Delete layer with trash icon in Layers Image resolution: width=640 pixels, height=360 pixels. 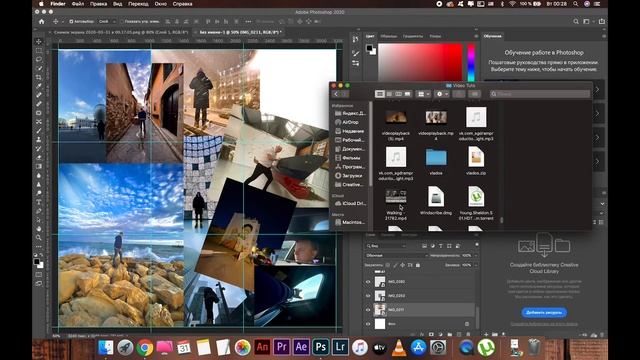click(x=468, y=334)
